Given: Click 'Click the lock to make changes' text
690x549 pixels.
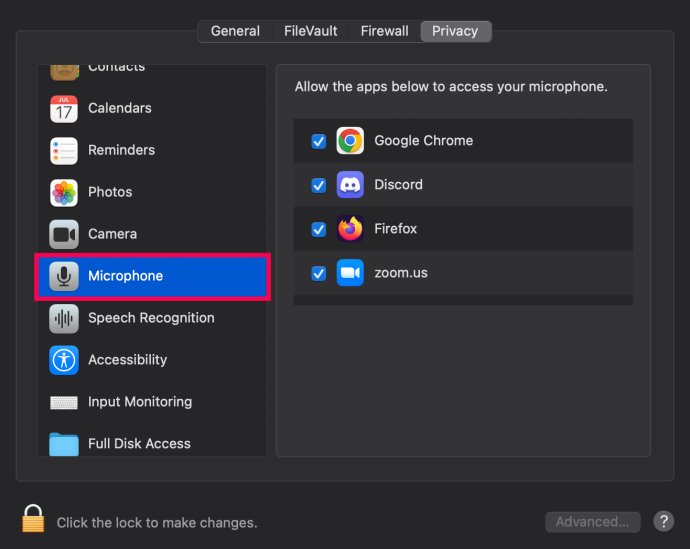Looking at the screenshot, I should 157,523.
